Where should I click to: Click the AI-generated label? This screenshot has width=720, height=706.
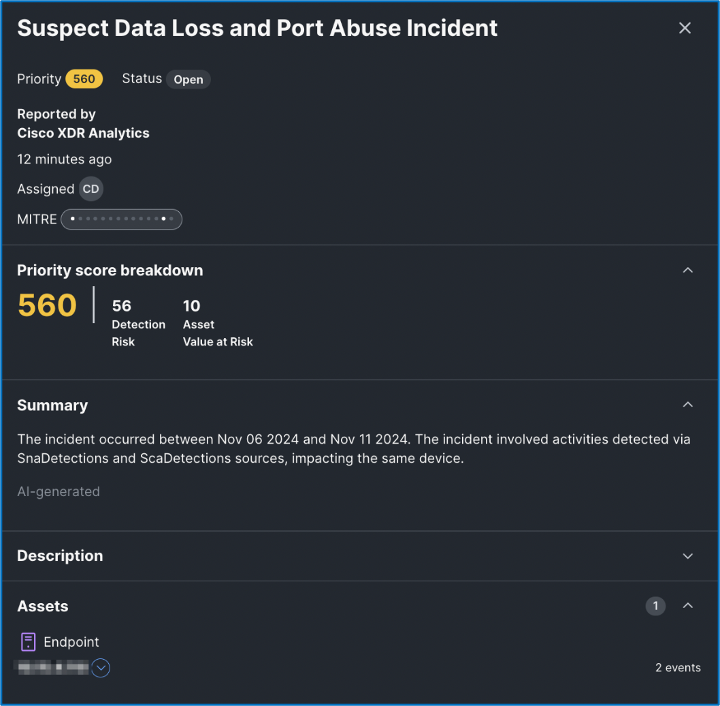(x=58, y=491)
